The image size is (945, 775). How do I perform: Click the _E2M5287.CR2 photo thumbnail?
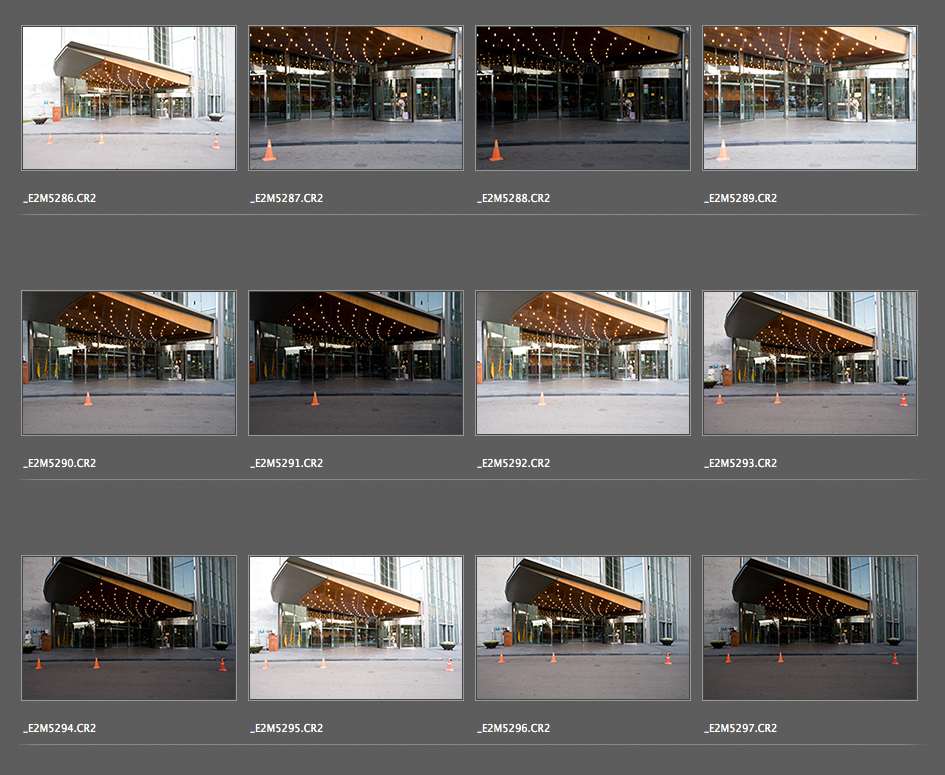pyautogui.click(x=355, y=98)
